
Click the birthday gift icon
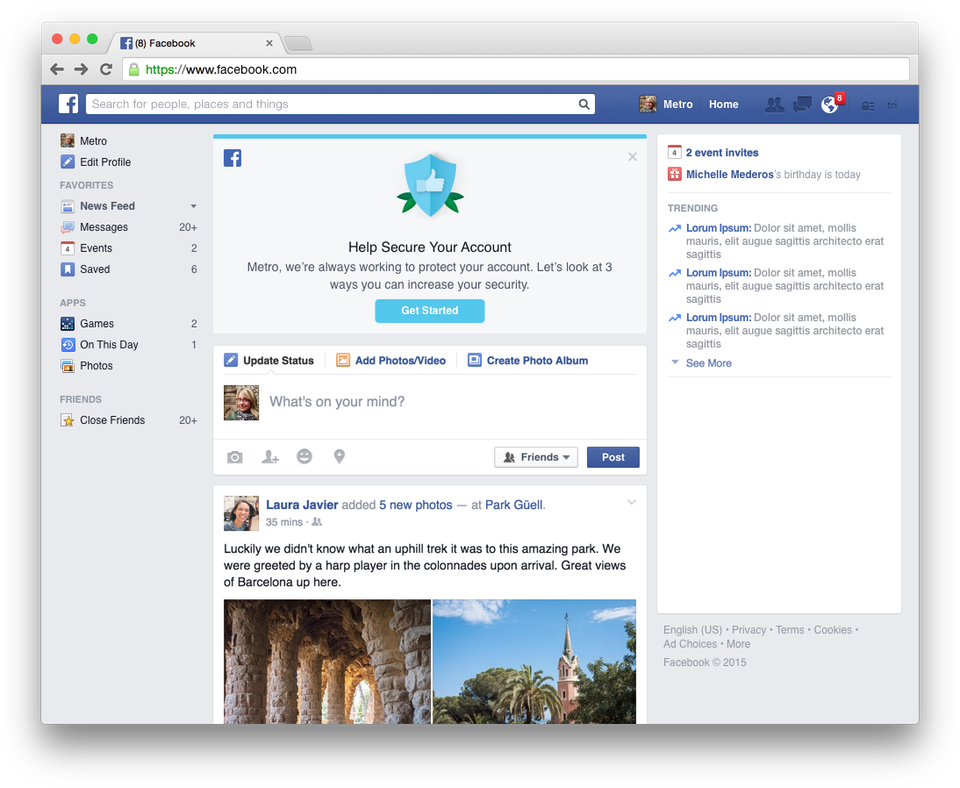[x=674, y=174]
